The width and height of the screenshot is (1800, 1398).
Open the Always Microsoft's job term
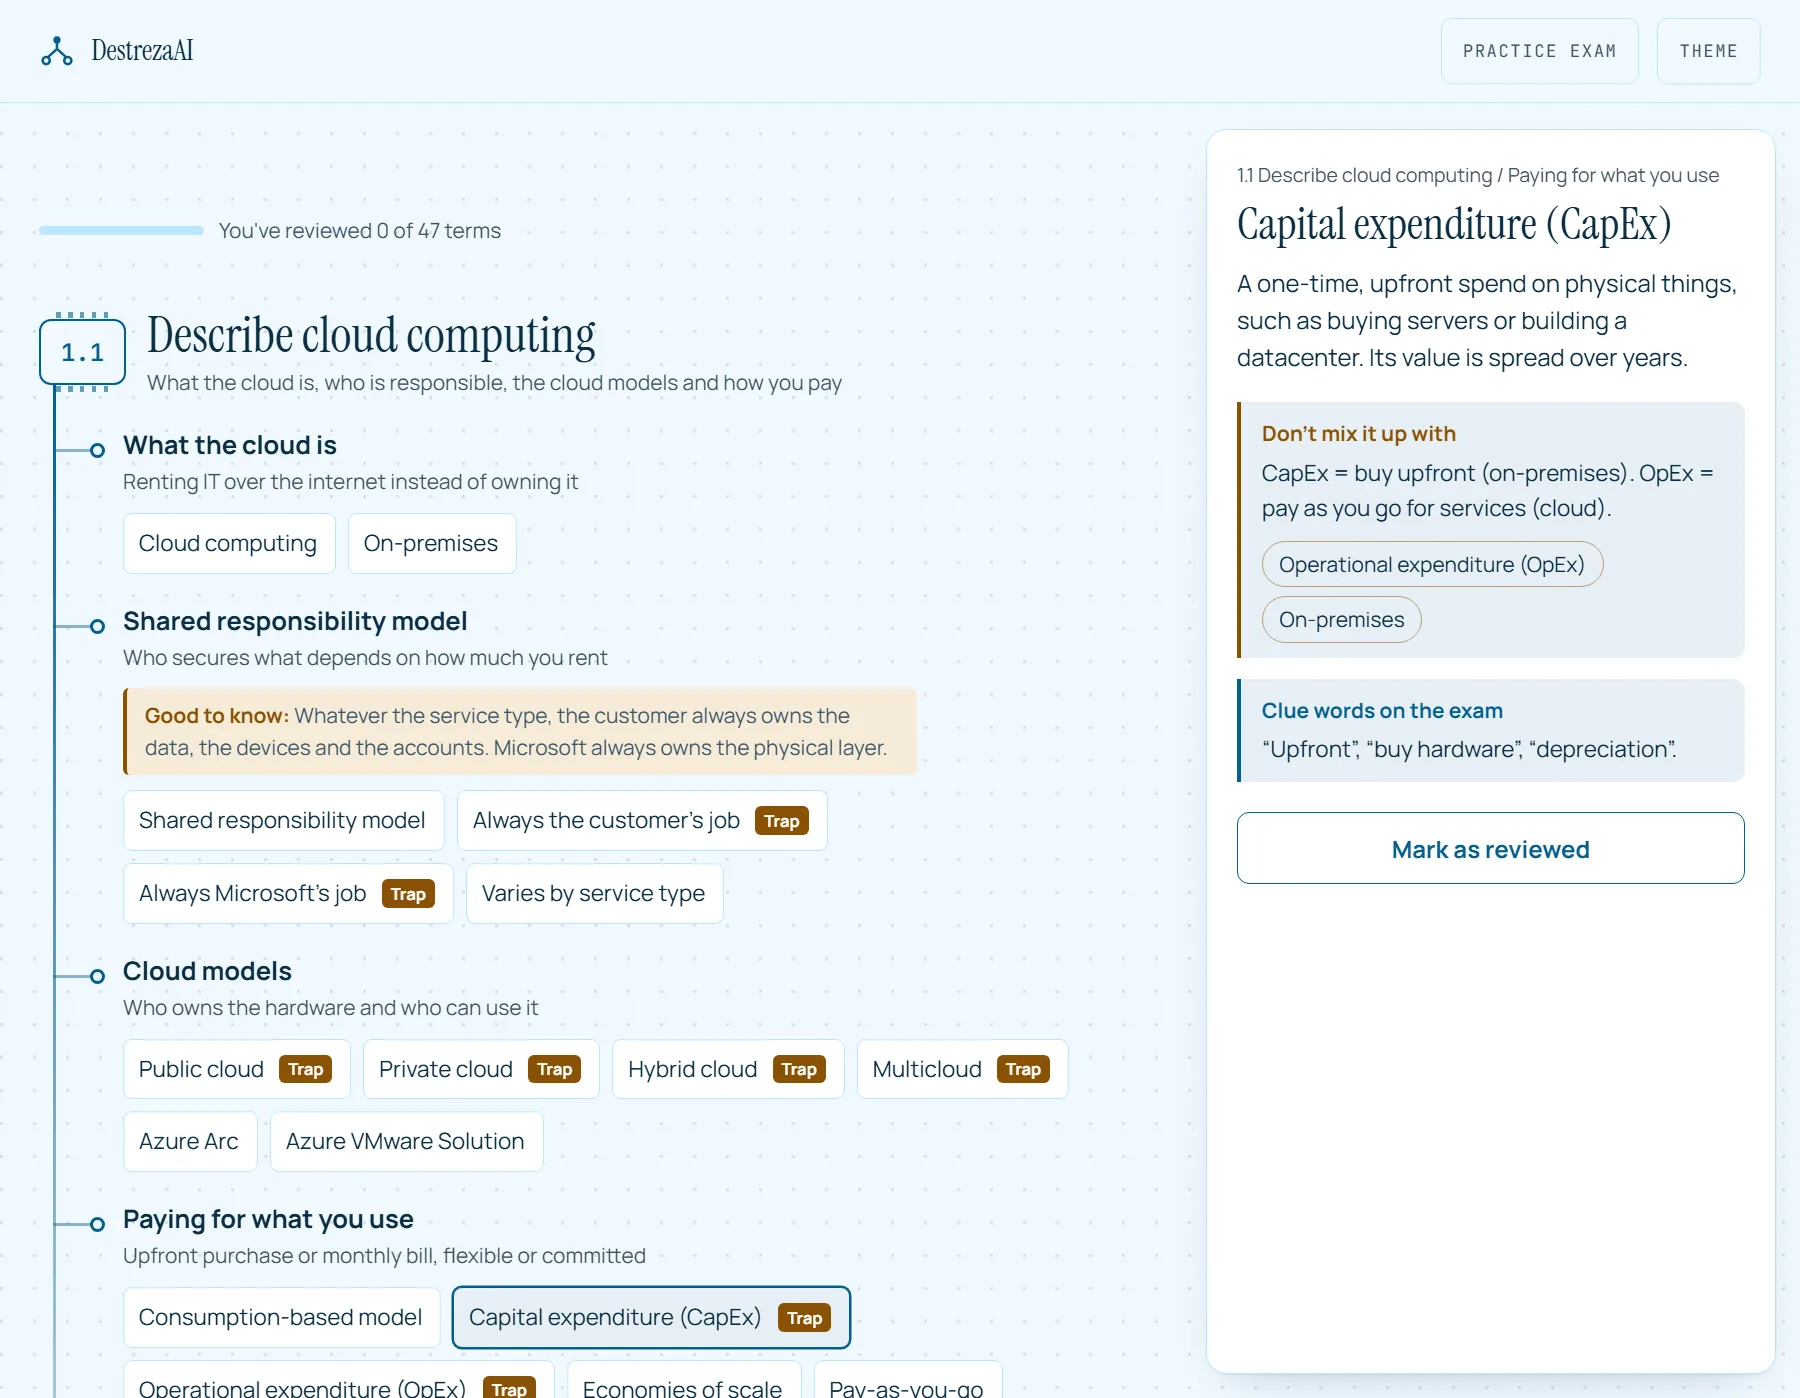pos(288,893)
